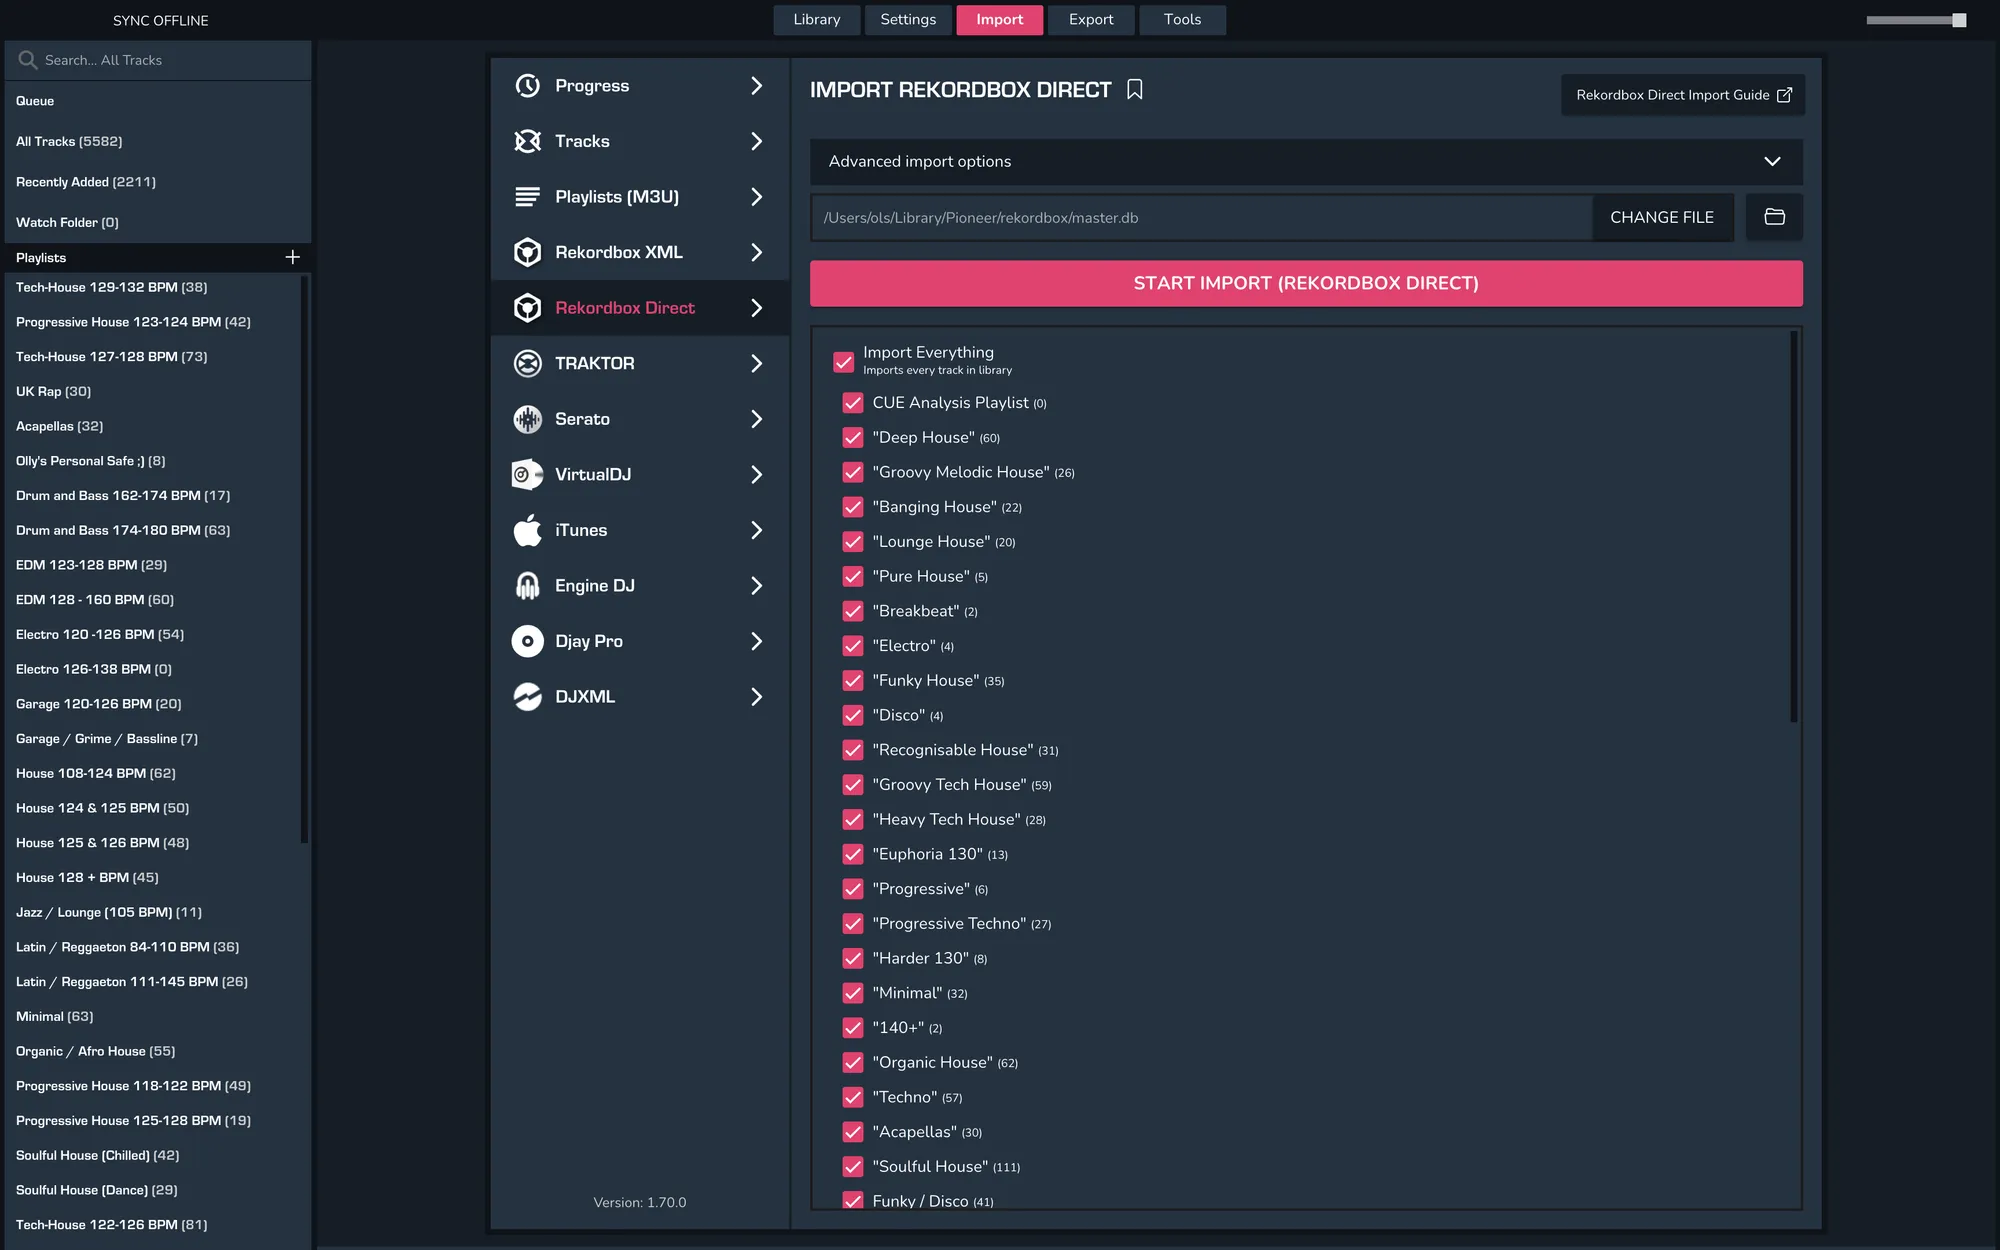Open the Tools menu
2000x1250 pixels.
(1182, 19)
